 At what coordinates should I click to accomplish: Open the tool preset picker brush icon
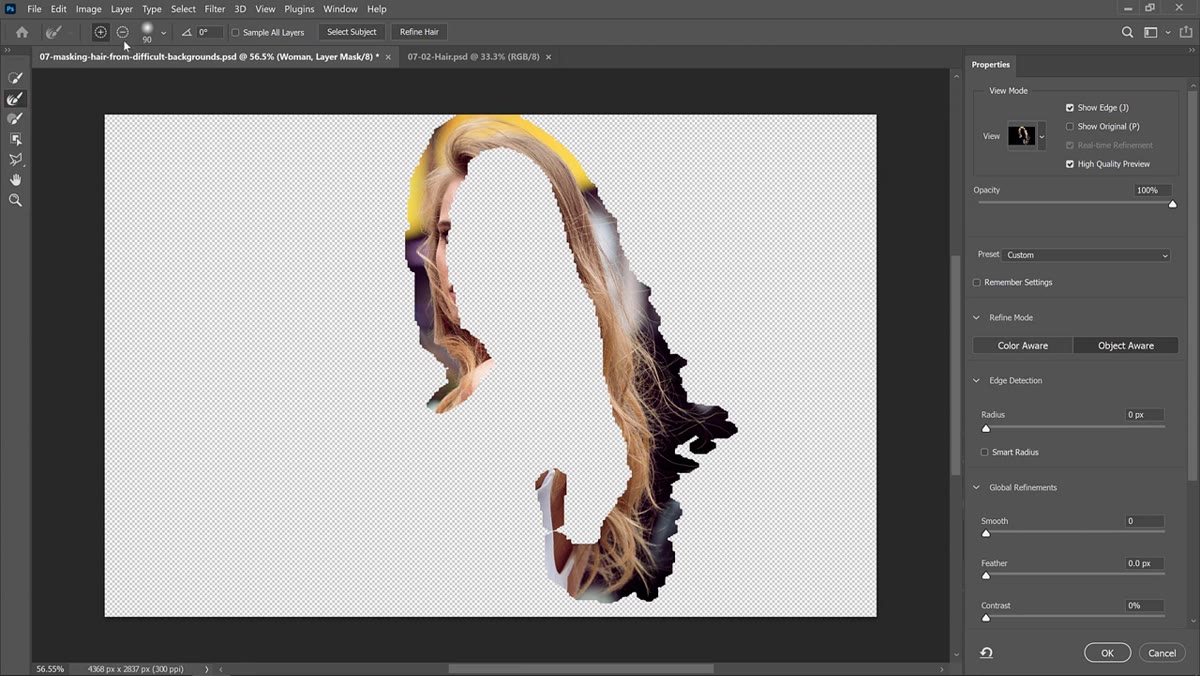pyautogui.click(x=54, y=32)
